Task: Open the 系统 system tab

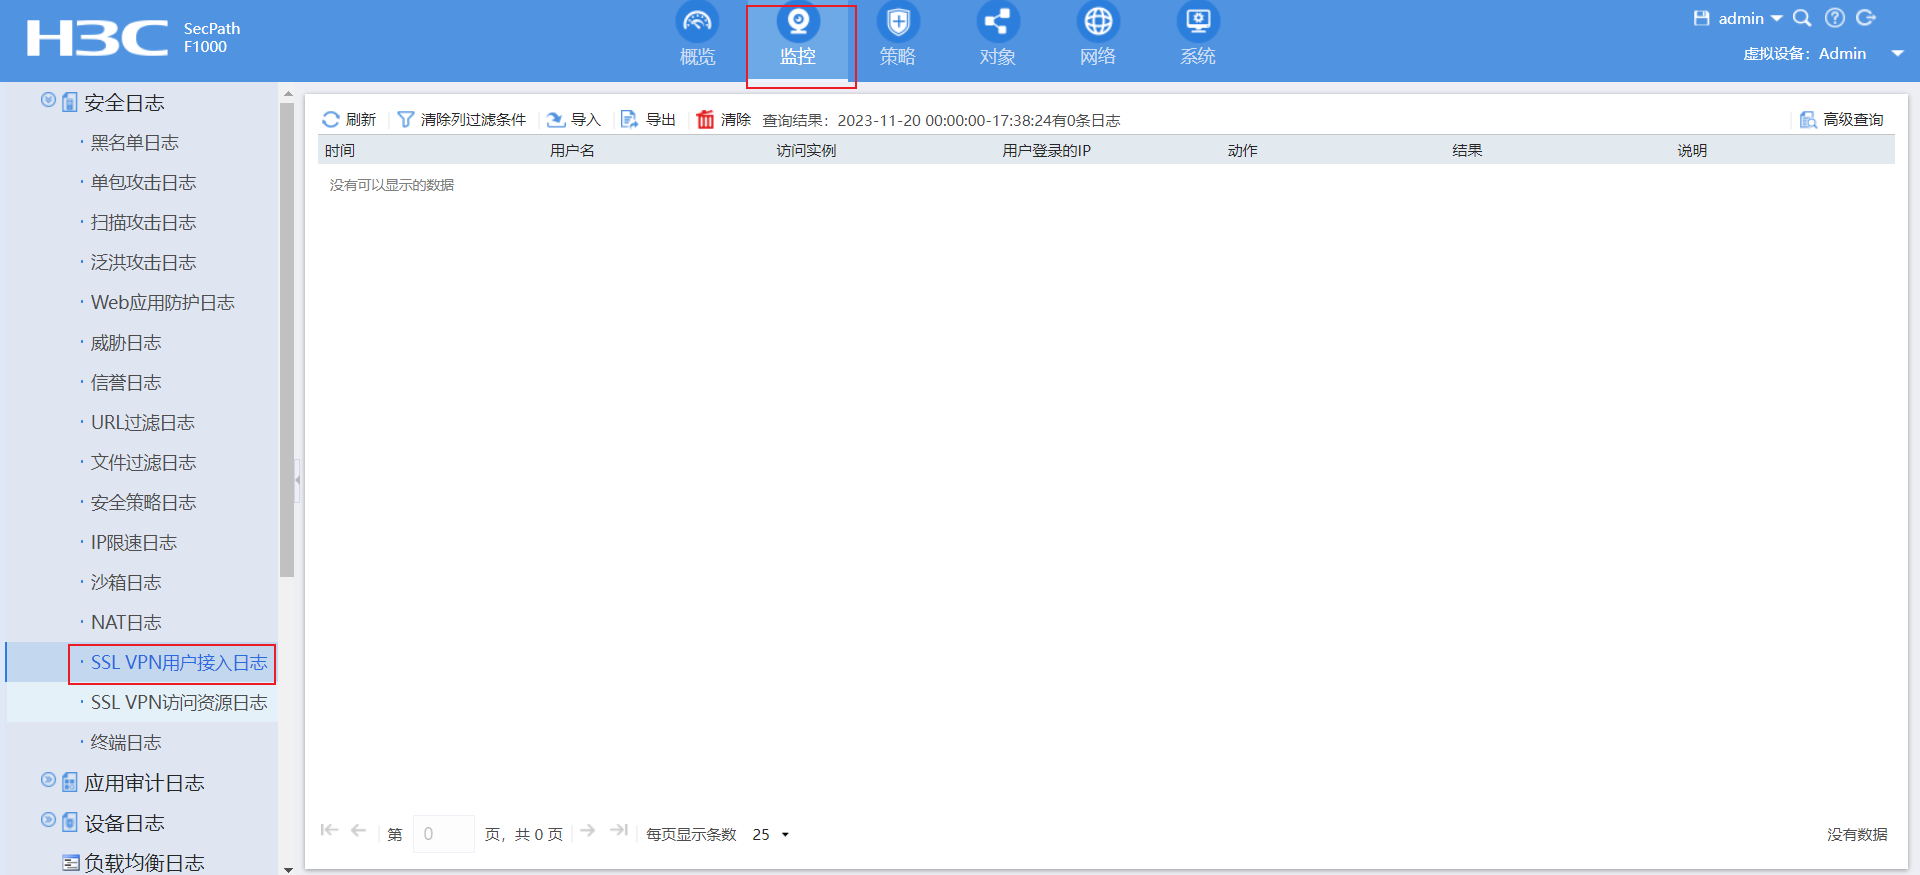Action: click(x=1198, y=35)
